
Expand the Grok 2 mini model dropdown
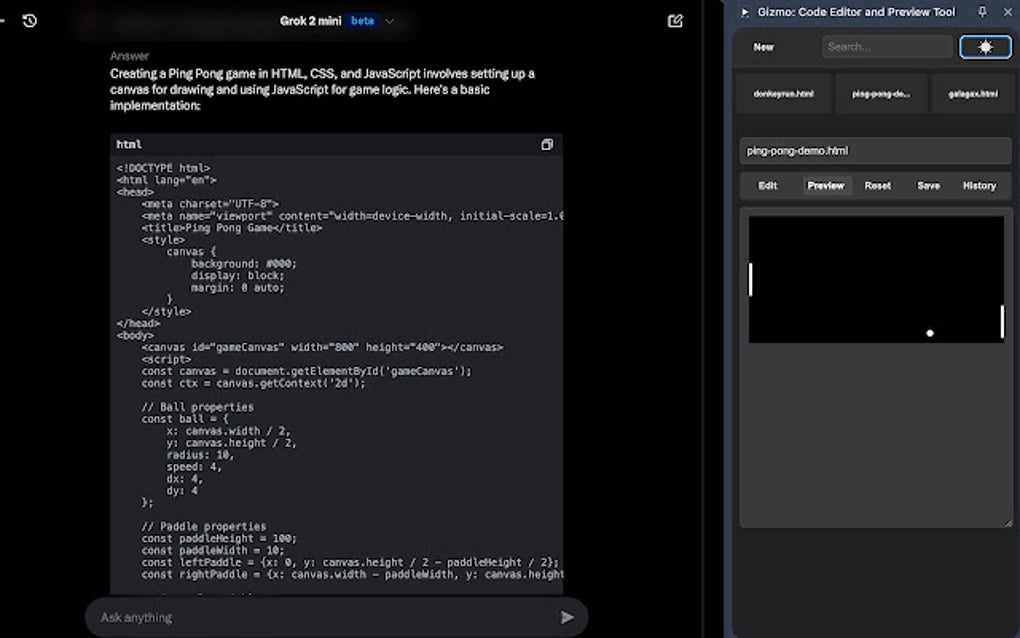(389, 20)
